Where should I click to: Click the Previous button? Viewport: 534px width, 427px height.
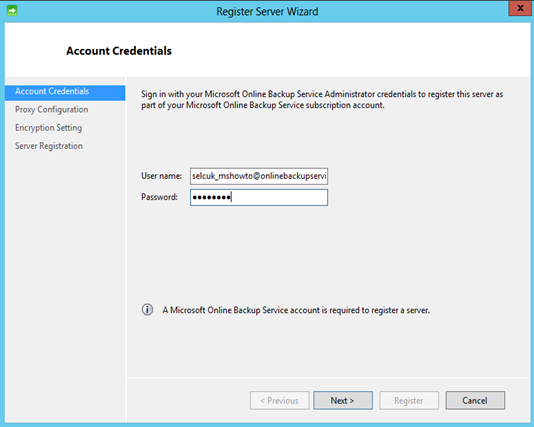point(280,400)
